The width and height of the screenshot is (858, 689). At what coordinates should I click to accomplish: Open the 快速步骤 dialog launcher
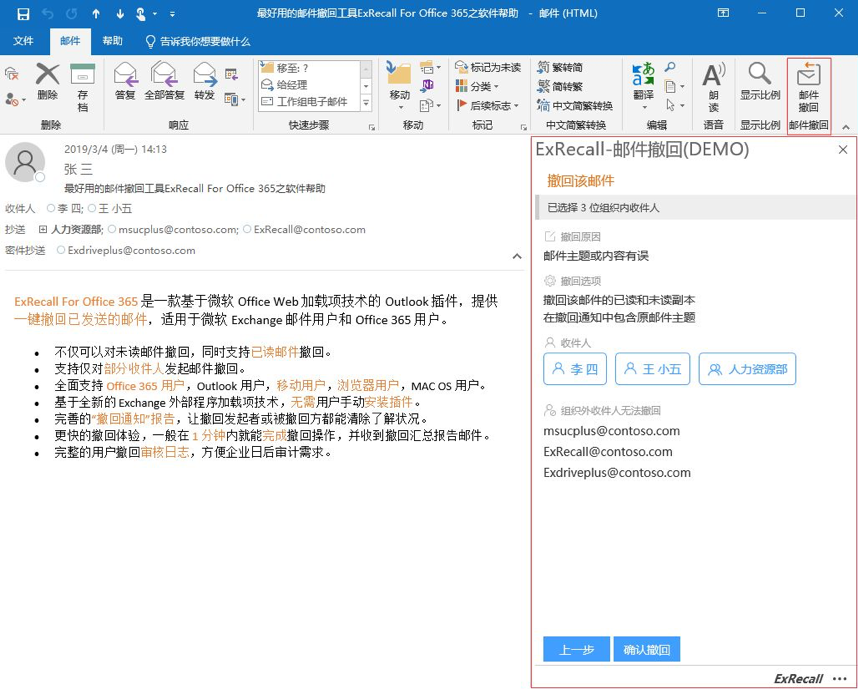click(x=372, y=127)
